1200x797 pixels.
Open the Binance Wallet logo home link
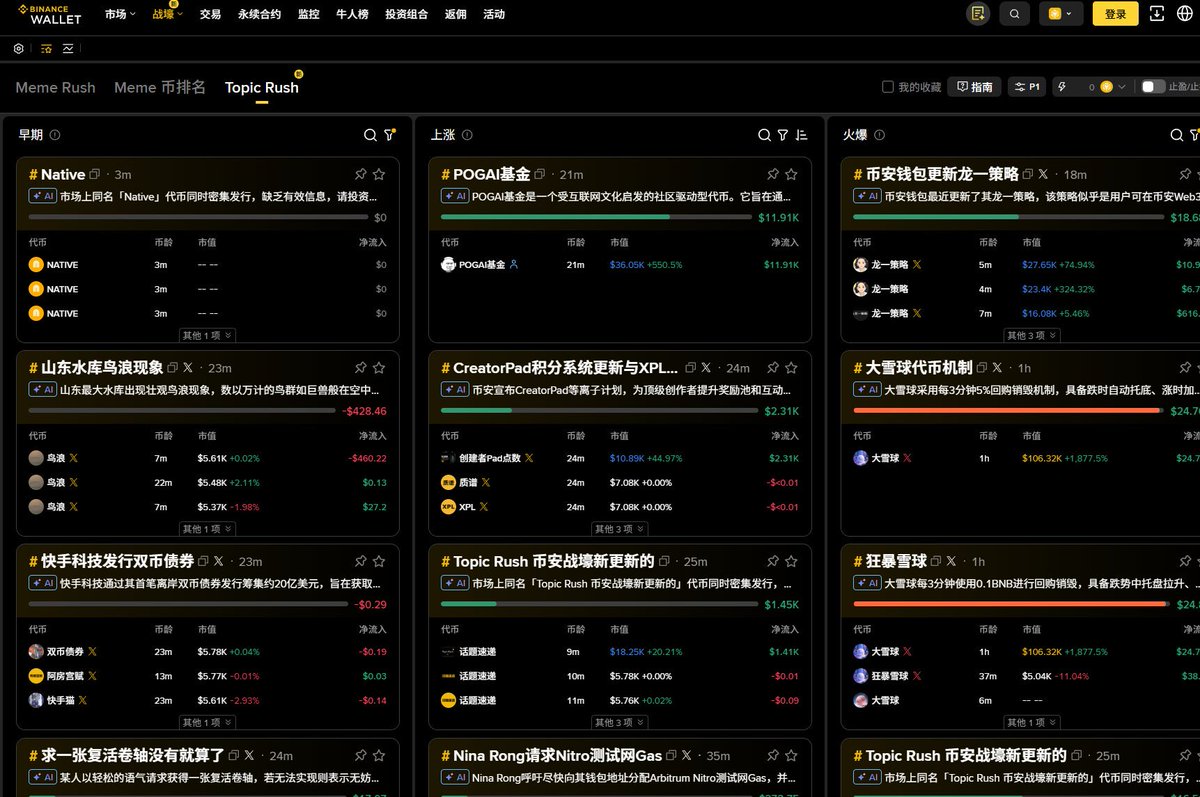click(x=50, y=14)
